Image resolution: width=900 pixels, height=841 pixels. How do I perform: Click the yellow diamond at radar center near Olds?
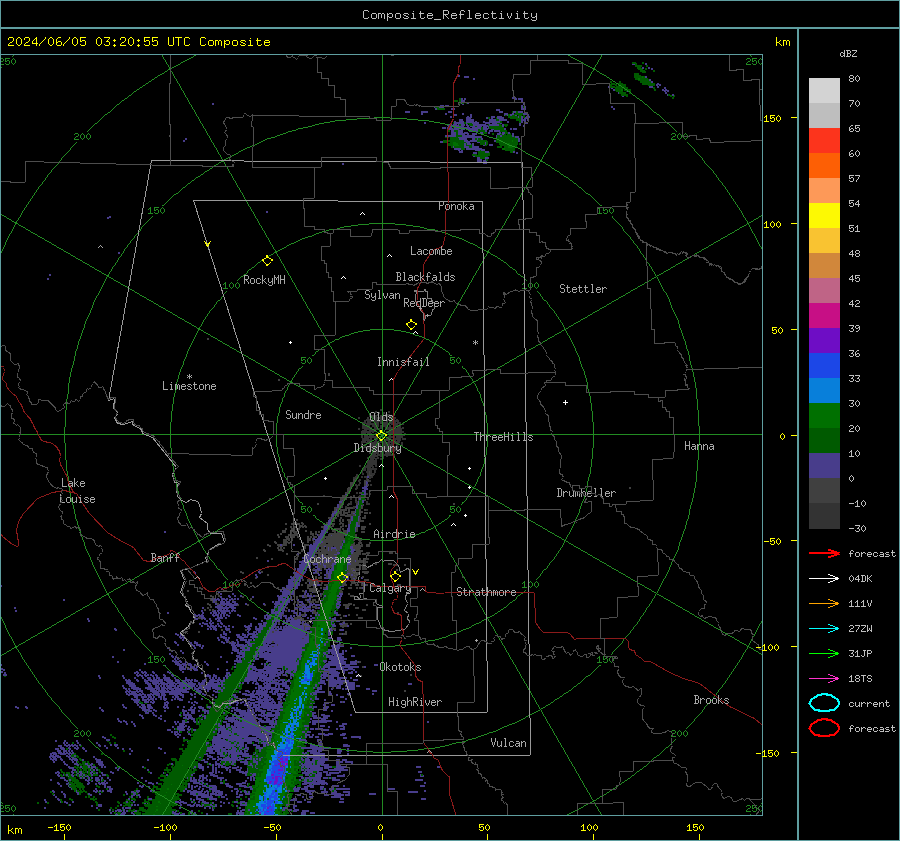click(x=381, y=436)
